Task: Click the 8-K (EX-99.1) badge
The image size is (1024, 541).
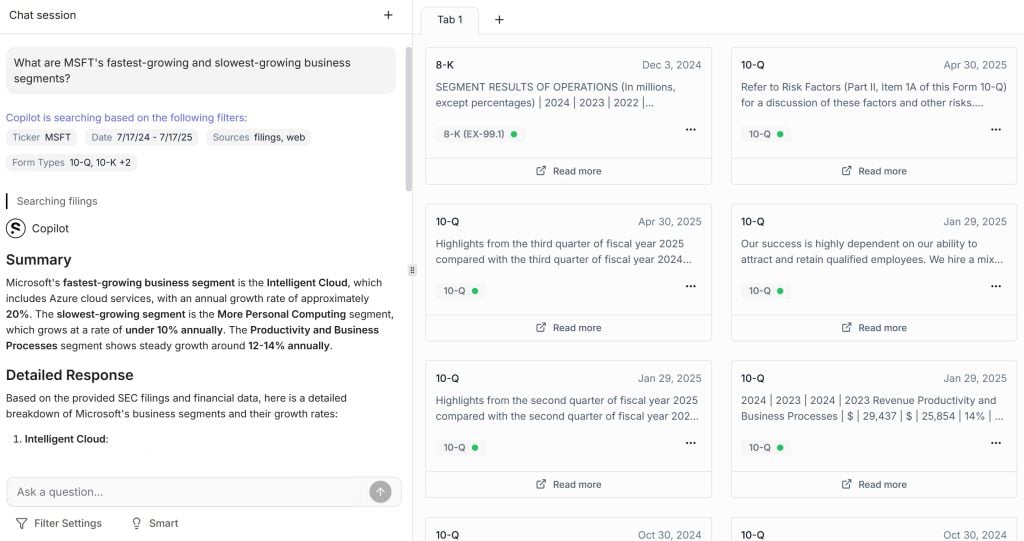Action: pos(480,134)
